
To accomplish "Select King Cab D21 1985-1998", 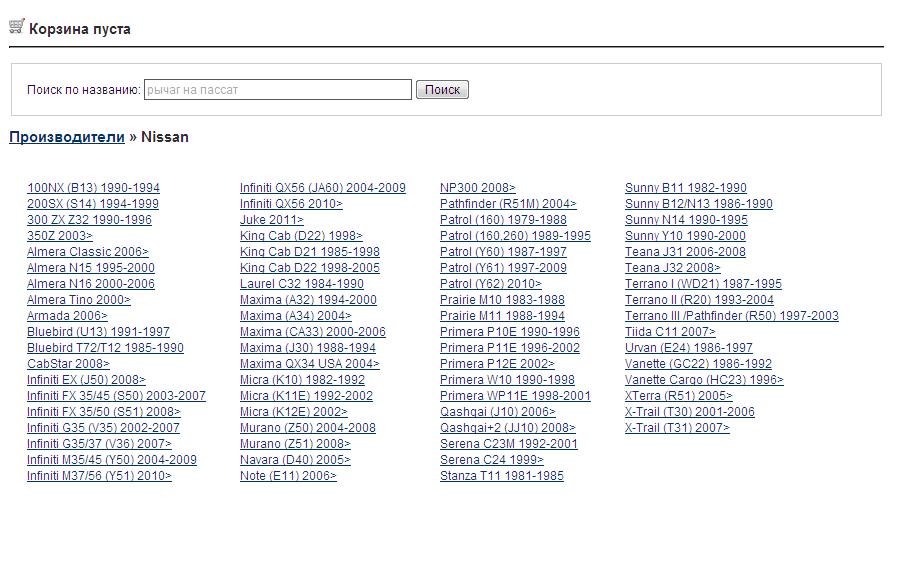I will click(x=310, y=252).
